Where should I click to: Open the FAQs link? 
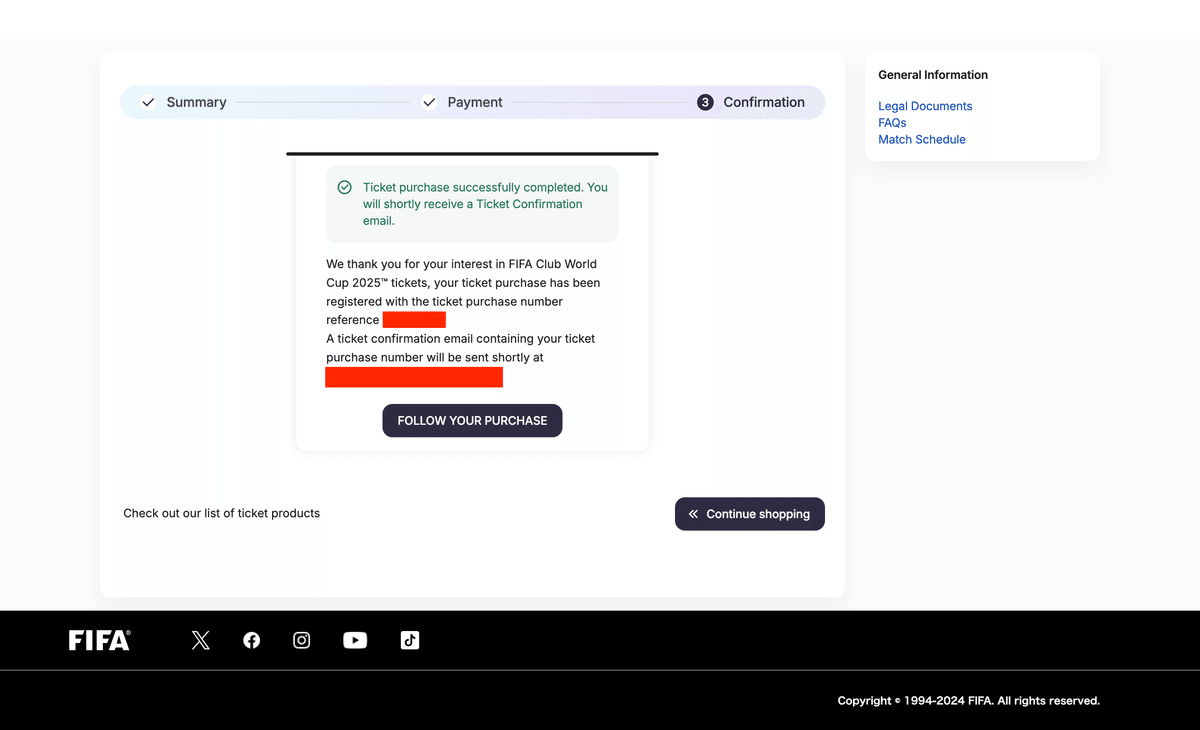[892, 123]
